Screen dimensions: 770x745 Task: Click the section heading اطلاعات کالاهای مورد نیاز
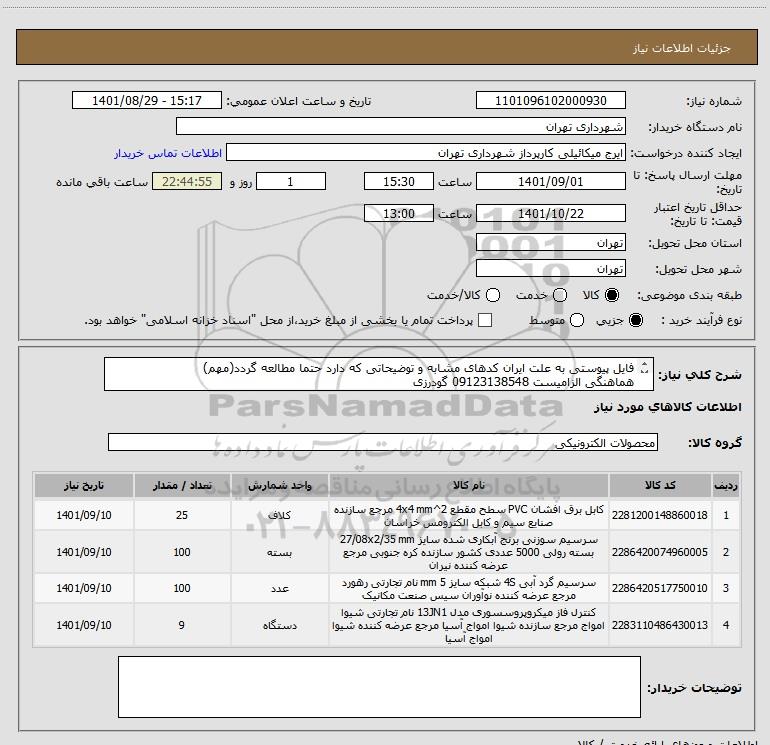[x=668, y=407]
